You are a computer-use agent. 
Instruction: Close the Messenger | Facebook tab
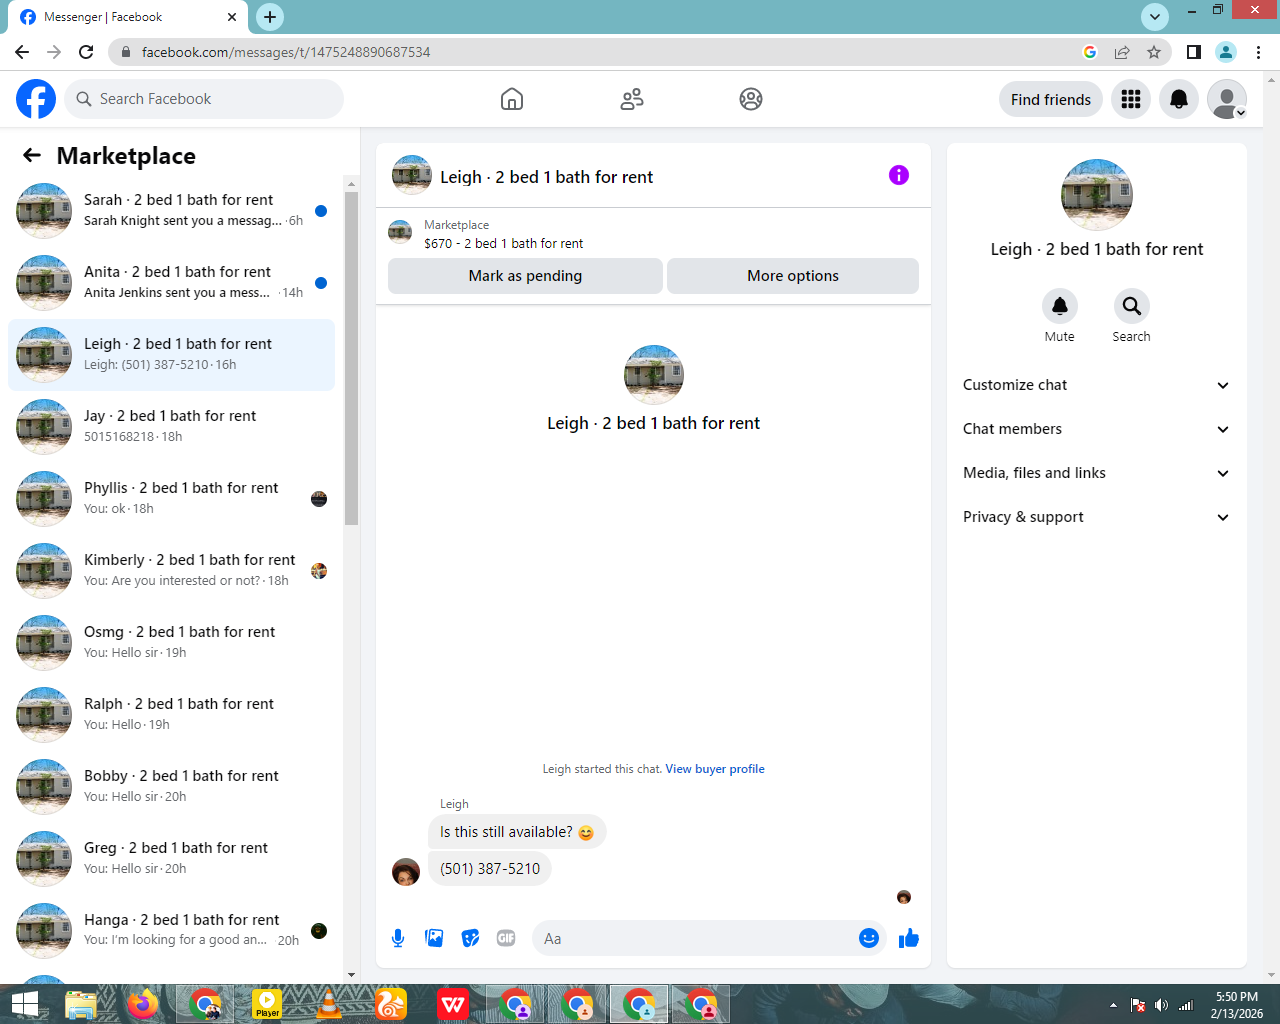[x=232, y=17]
